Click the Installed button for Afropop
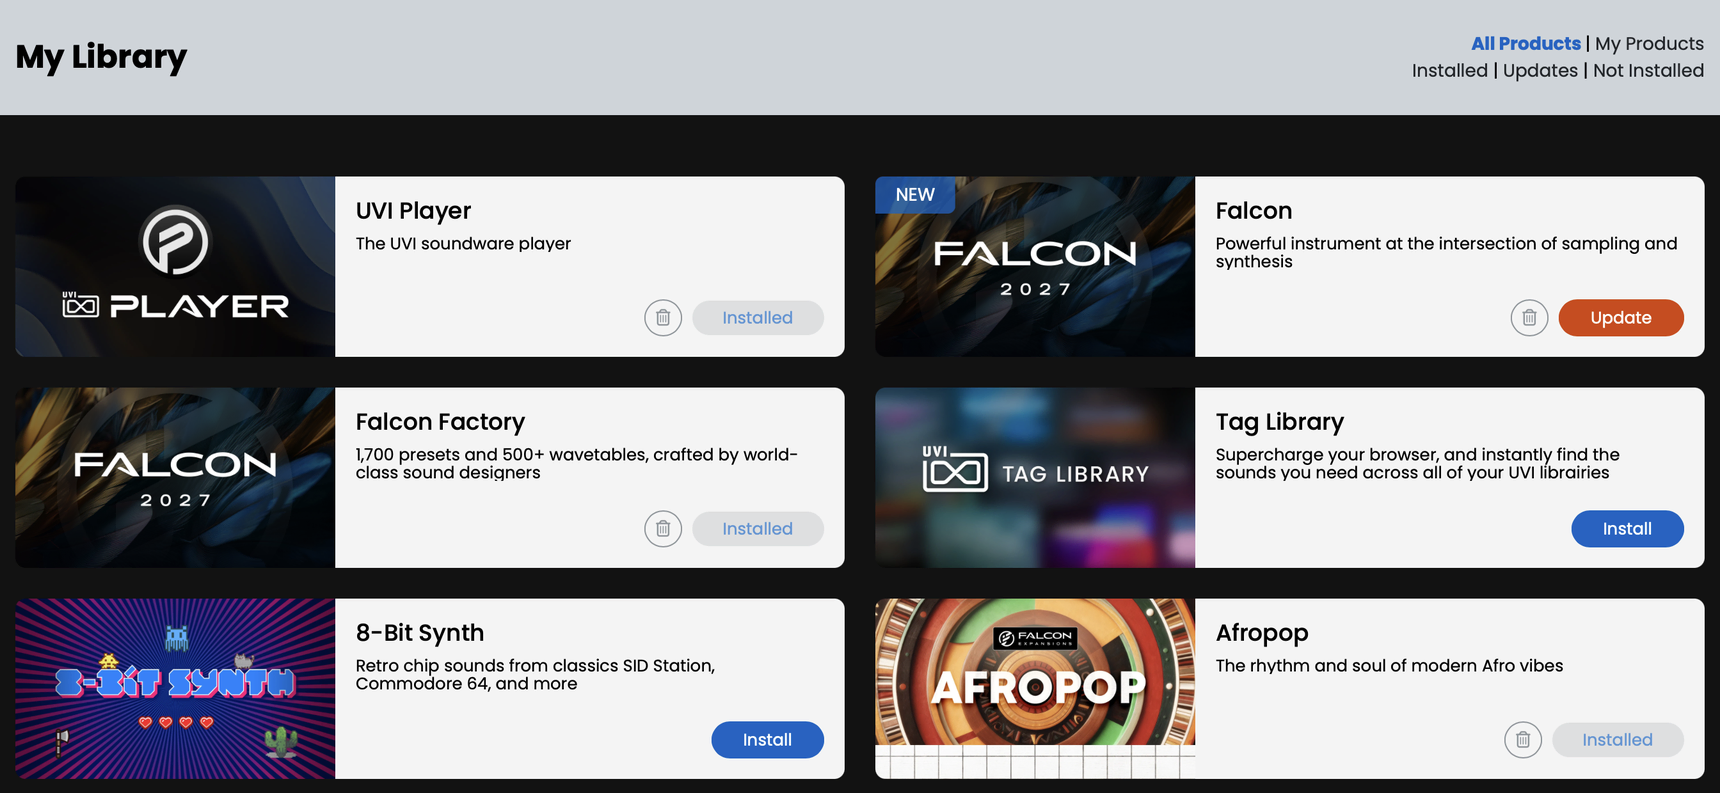The height and width of the screenshot is (793, 1720). pyautogui.click(x=1618, y=740)
